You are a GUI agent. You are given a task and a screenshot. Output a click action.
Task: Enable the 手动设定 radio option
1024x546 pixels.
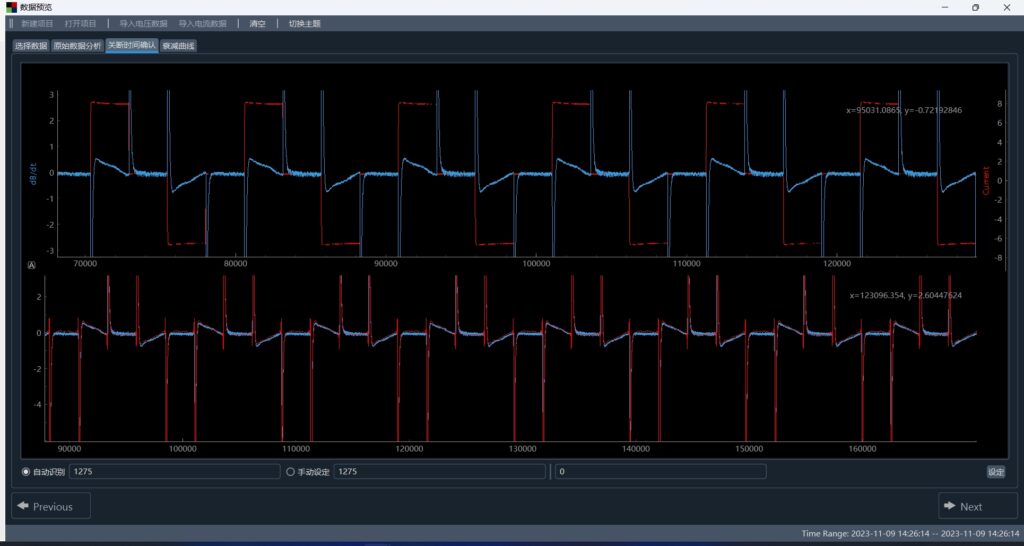291,471
